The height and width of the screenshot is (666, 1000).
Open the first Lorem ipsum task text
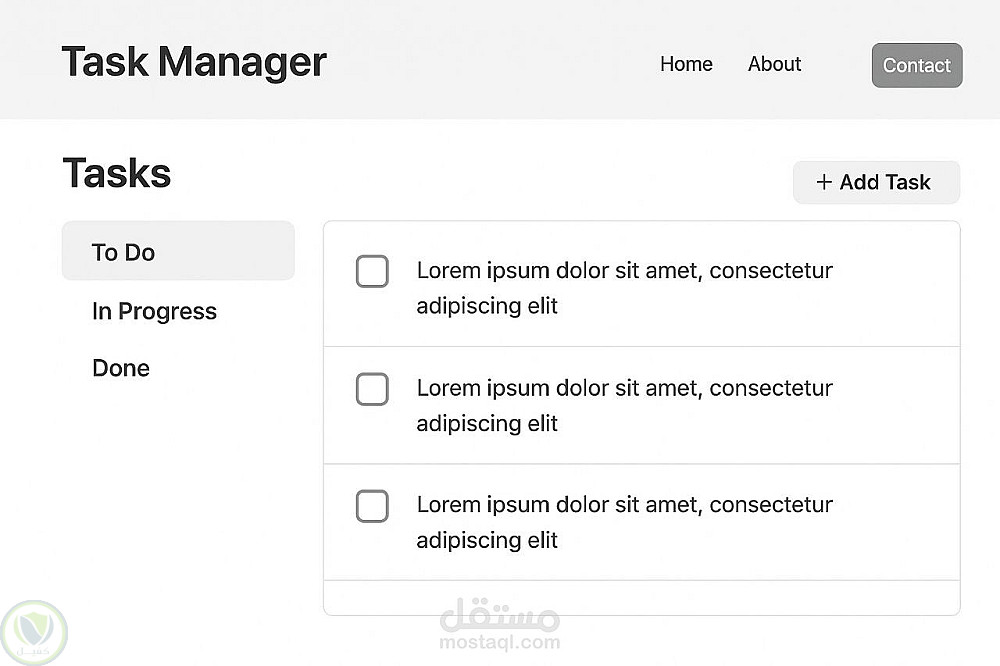pos(624,288)
